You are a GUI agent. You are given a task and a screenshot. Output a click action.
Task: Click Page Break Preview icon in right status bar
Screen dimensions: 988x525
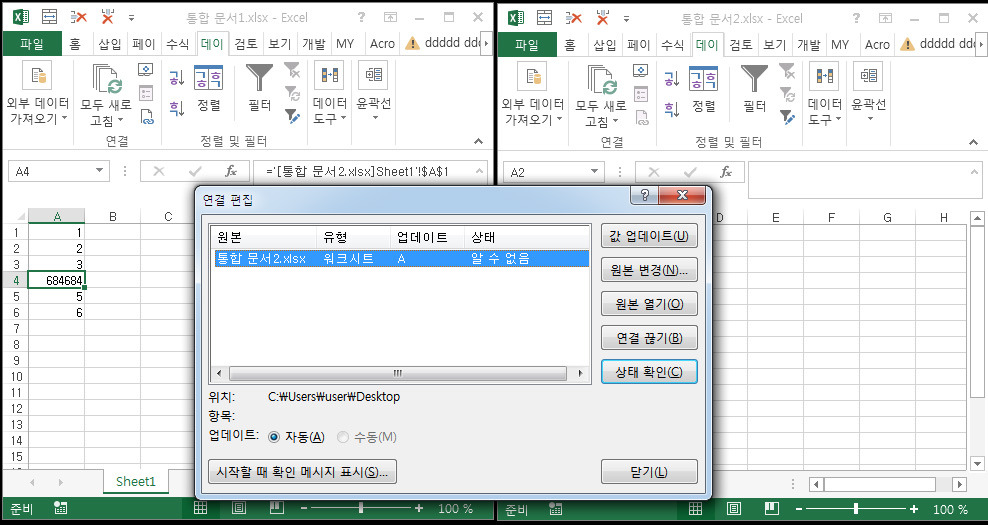click(x=771, y=509)
